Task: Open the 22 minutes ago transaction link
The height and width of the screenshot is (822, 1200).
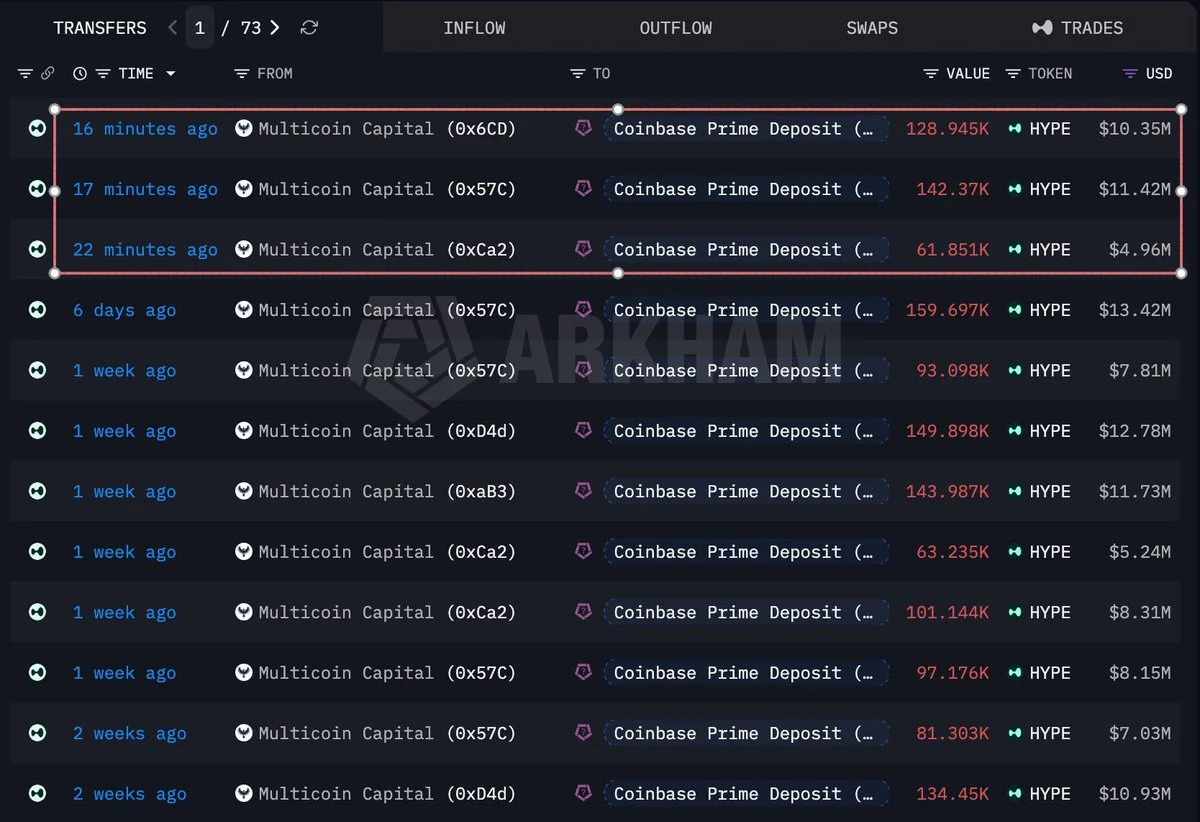Action: click(145, 250)
